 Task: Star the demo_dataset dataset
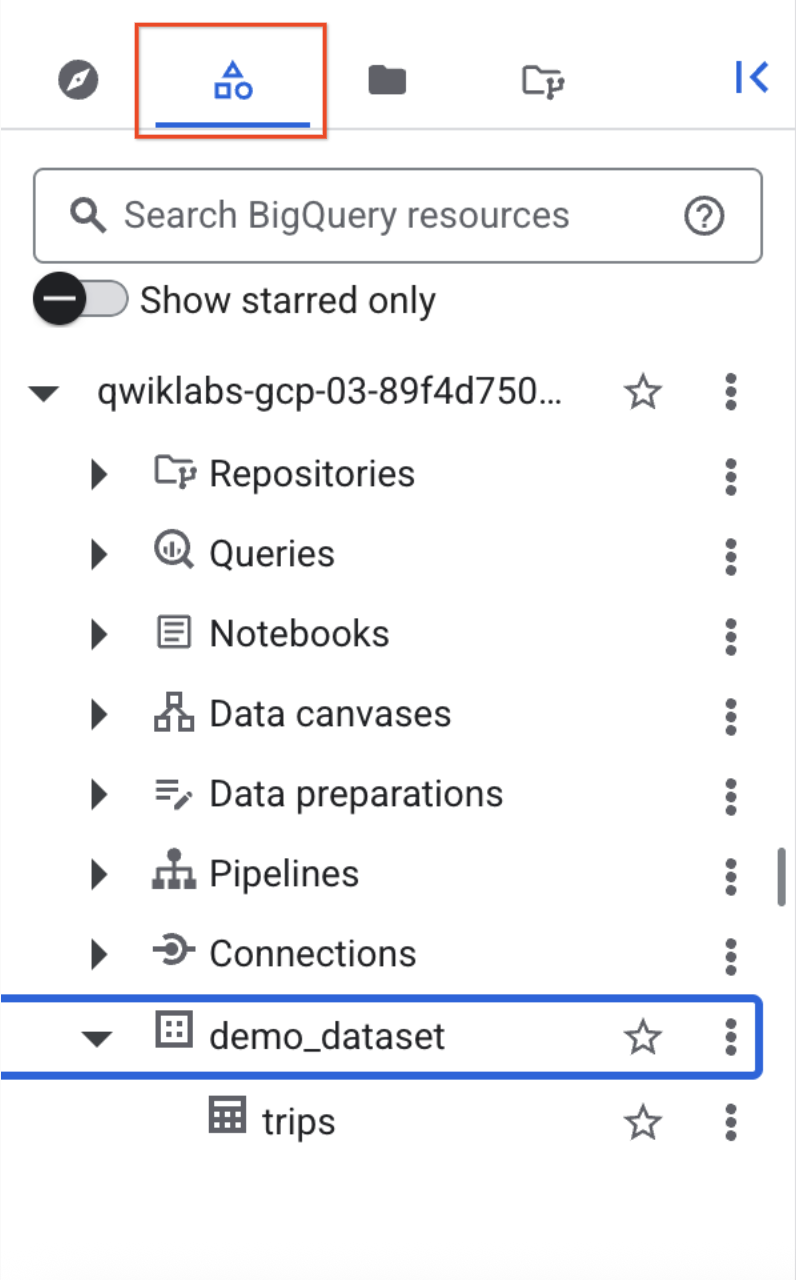643,1037
